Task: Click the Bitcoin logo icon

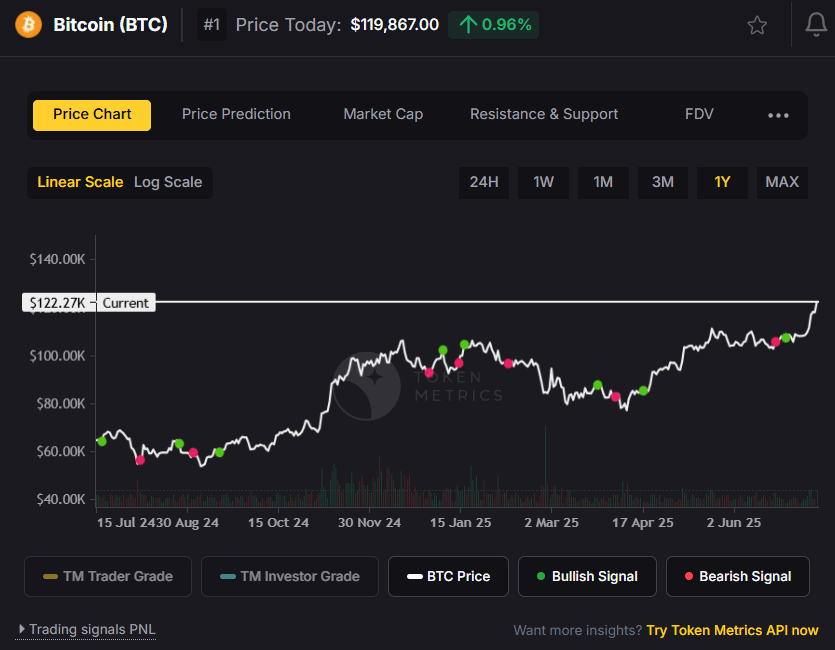Action: [x=28, y=24]
